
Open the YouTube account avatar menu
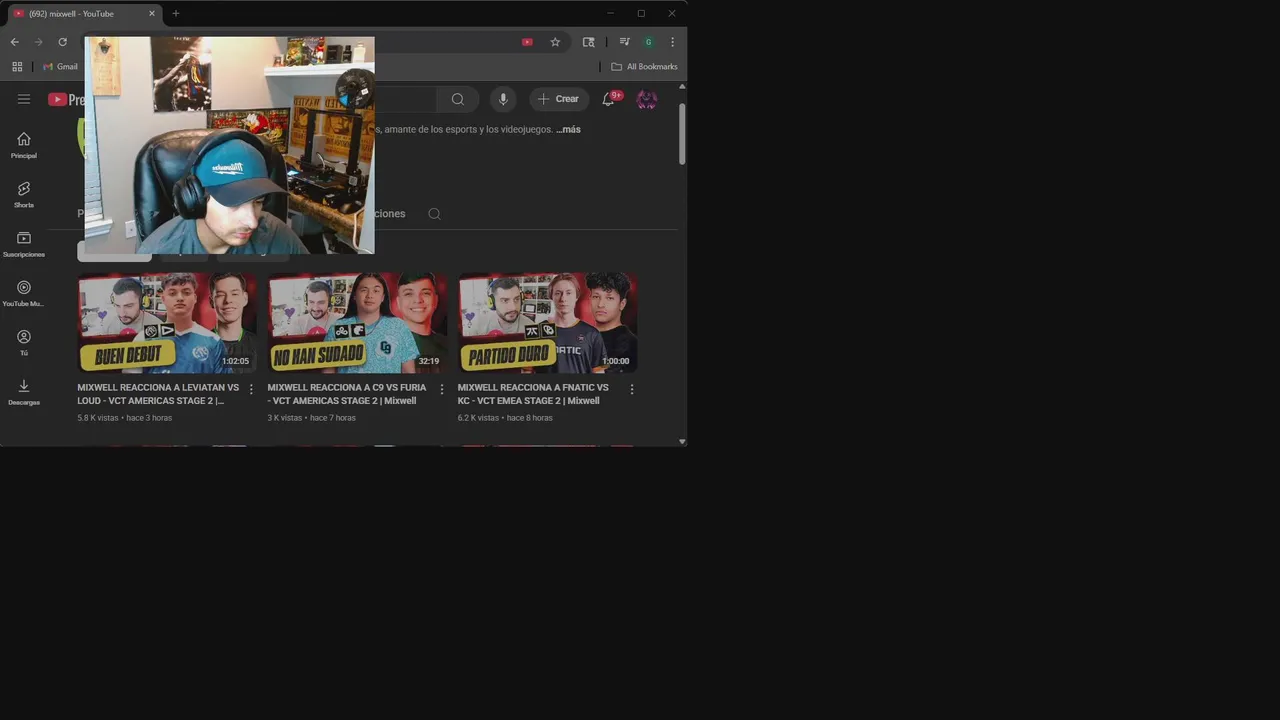(x=647, y=99)
